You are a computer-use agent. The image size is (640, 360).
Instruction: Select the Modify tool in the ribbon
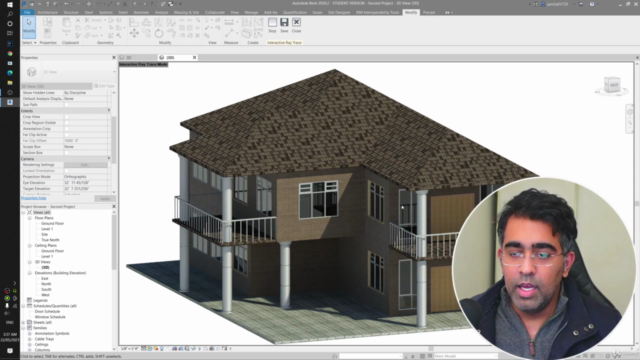29,27
